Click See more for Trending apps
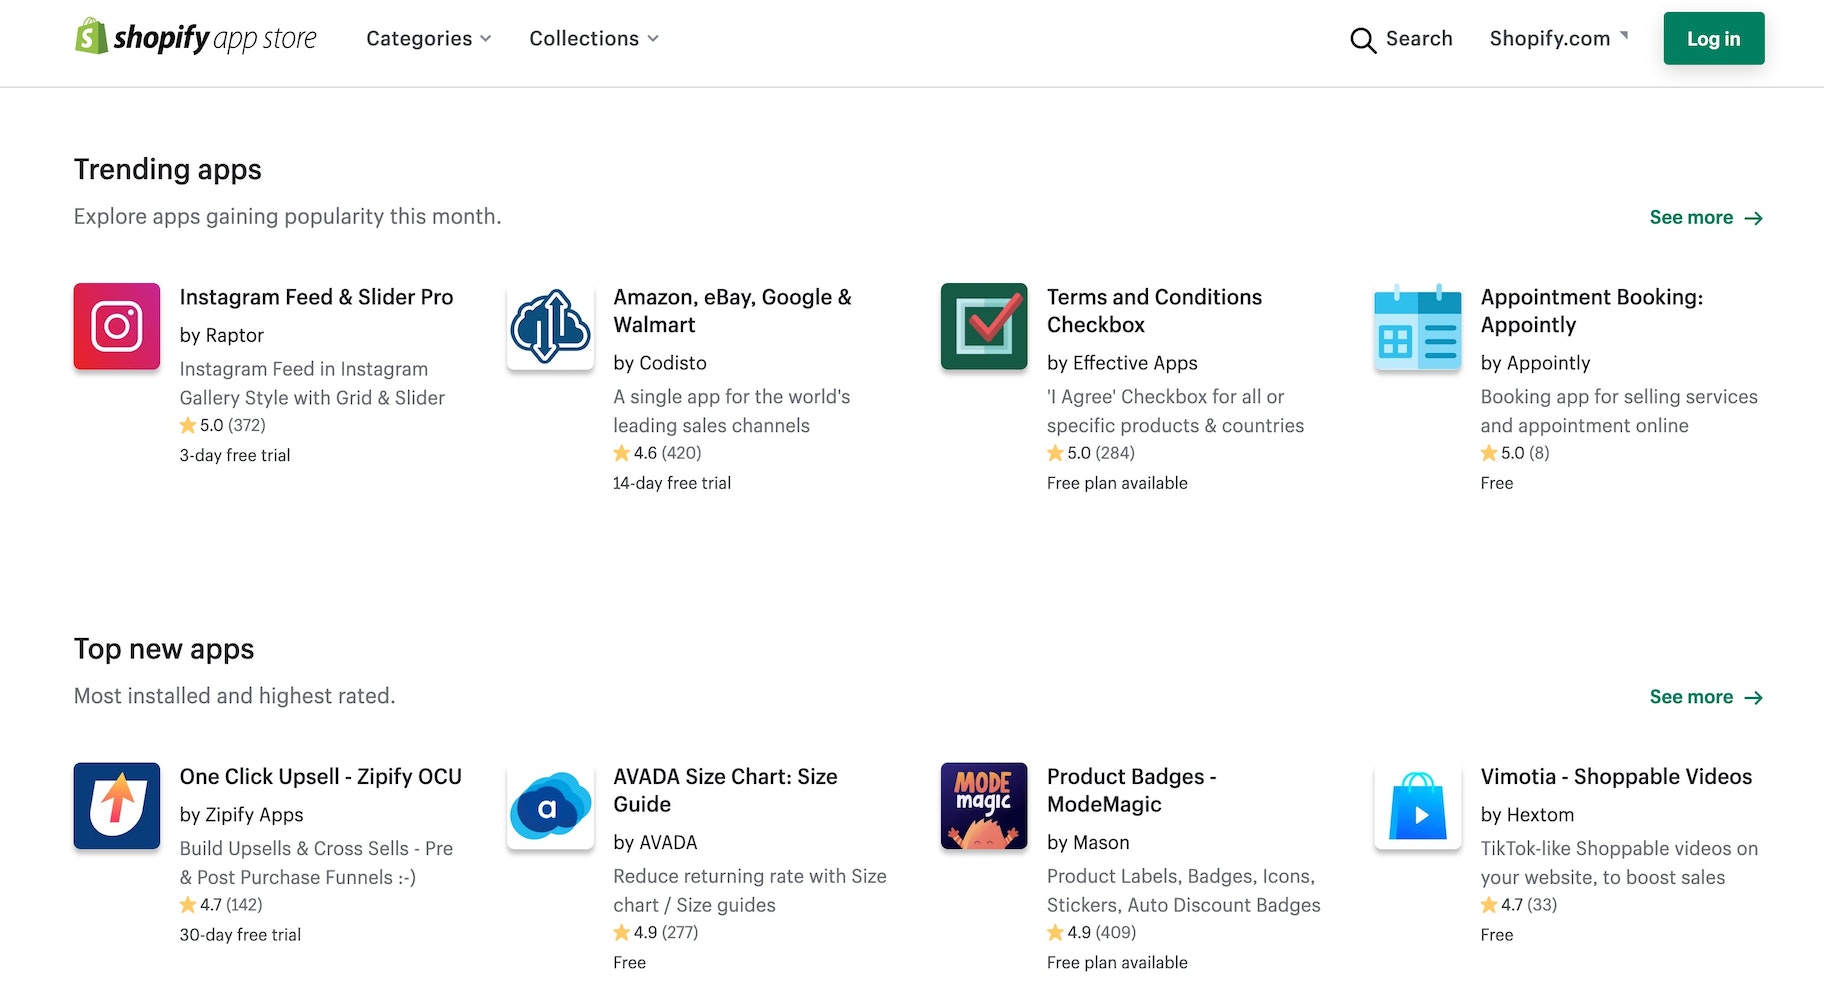The image size is (1824, 1007). point(1705,218)
